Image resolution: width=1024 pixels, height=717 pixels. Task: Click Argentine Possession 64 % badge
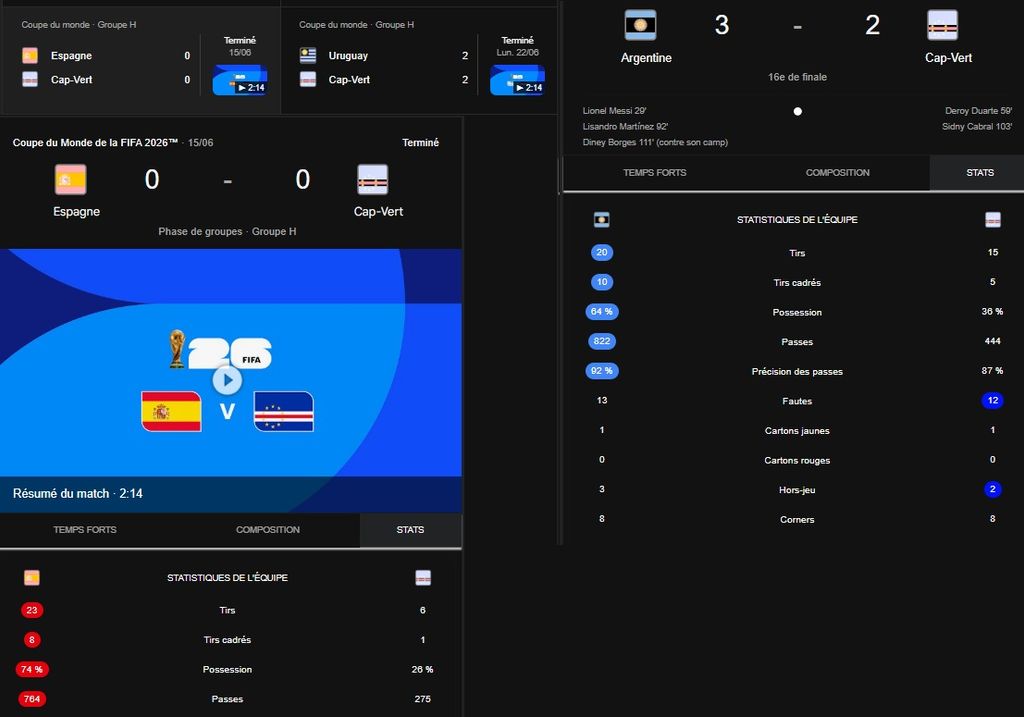pyautogui.click(x=601, y=311)
